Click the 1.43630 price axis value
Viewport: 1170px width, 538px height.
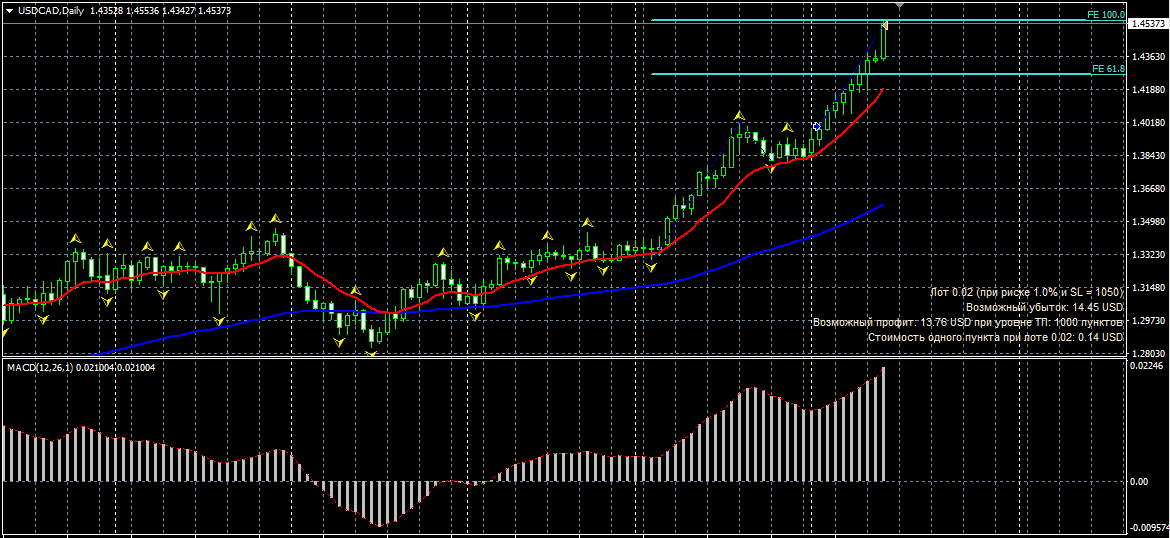(x=1147, y=57)
